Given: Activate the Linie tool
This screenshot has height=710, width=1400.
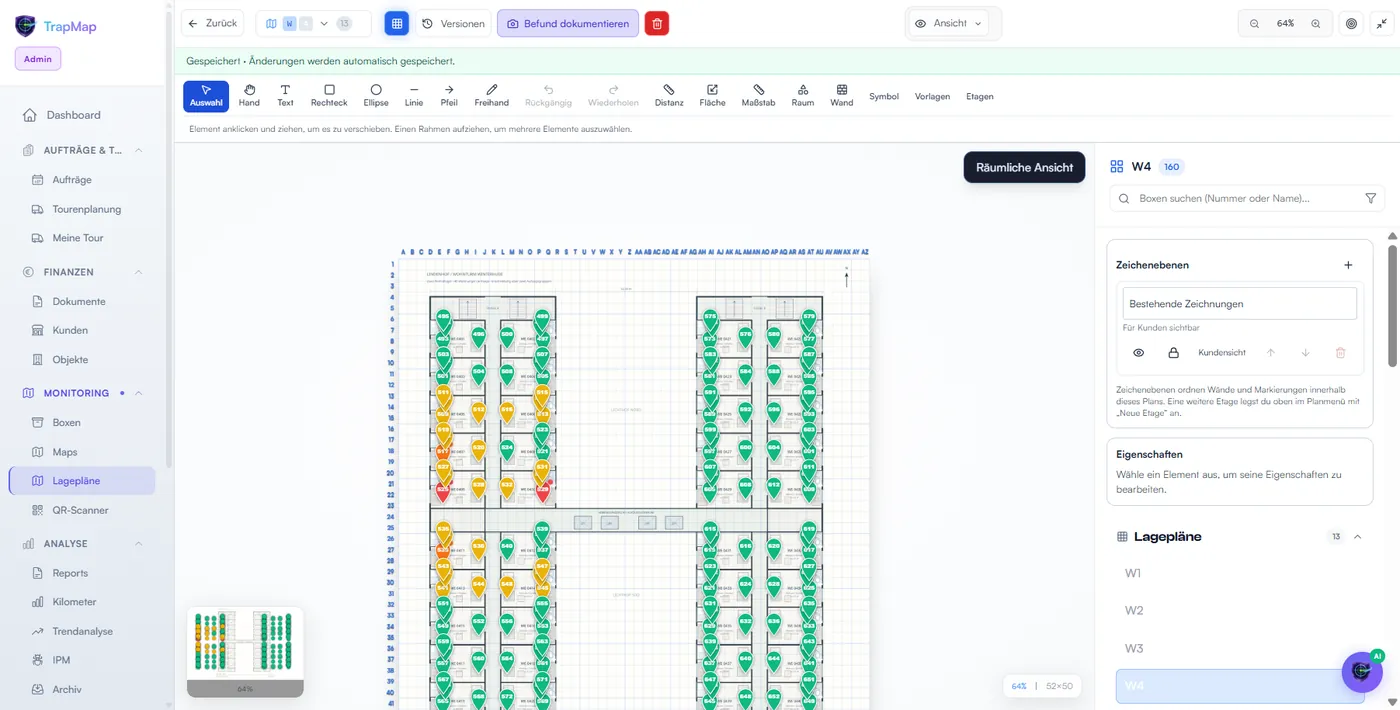Looking at the screenshot, I should coord(414,96).
